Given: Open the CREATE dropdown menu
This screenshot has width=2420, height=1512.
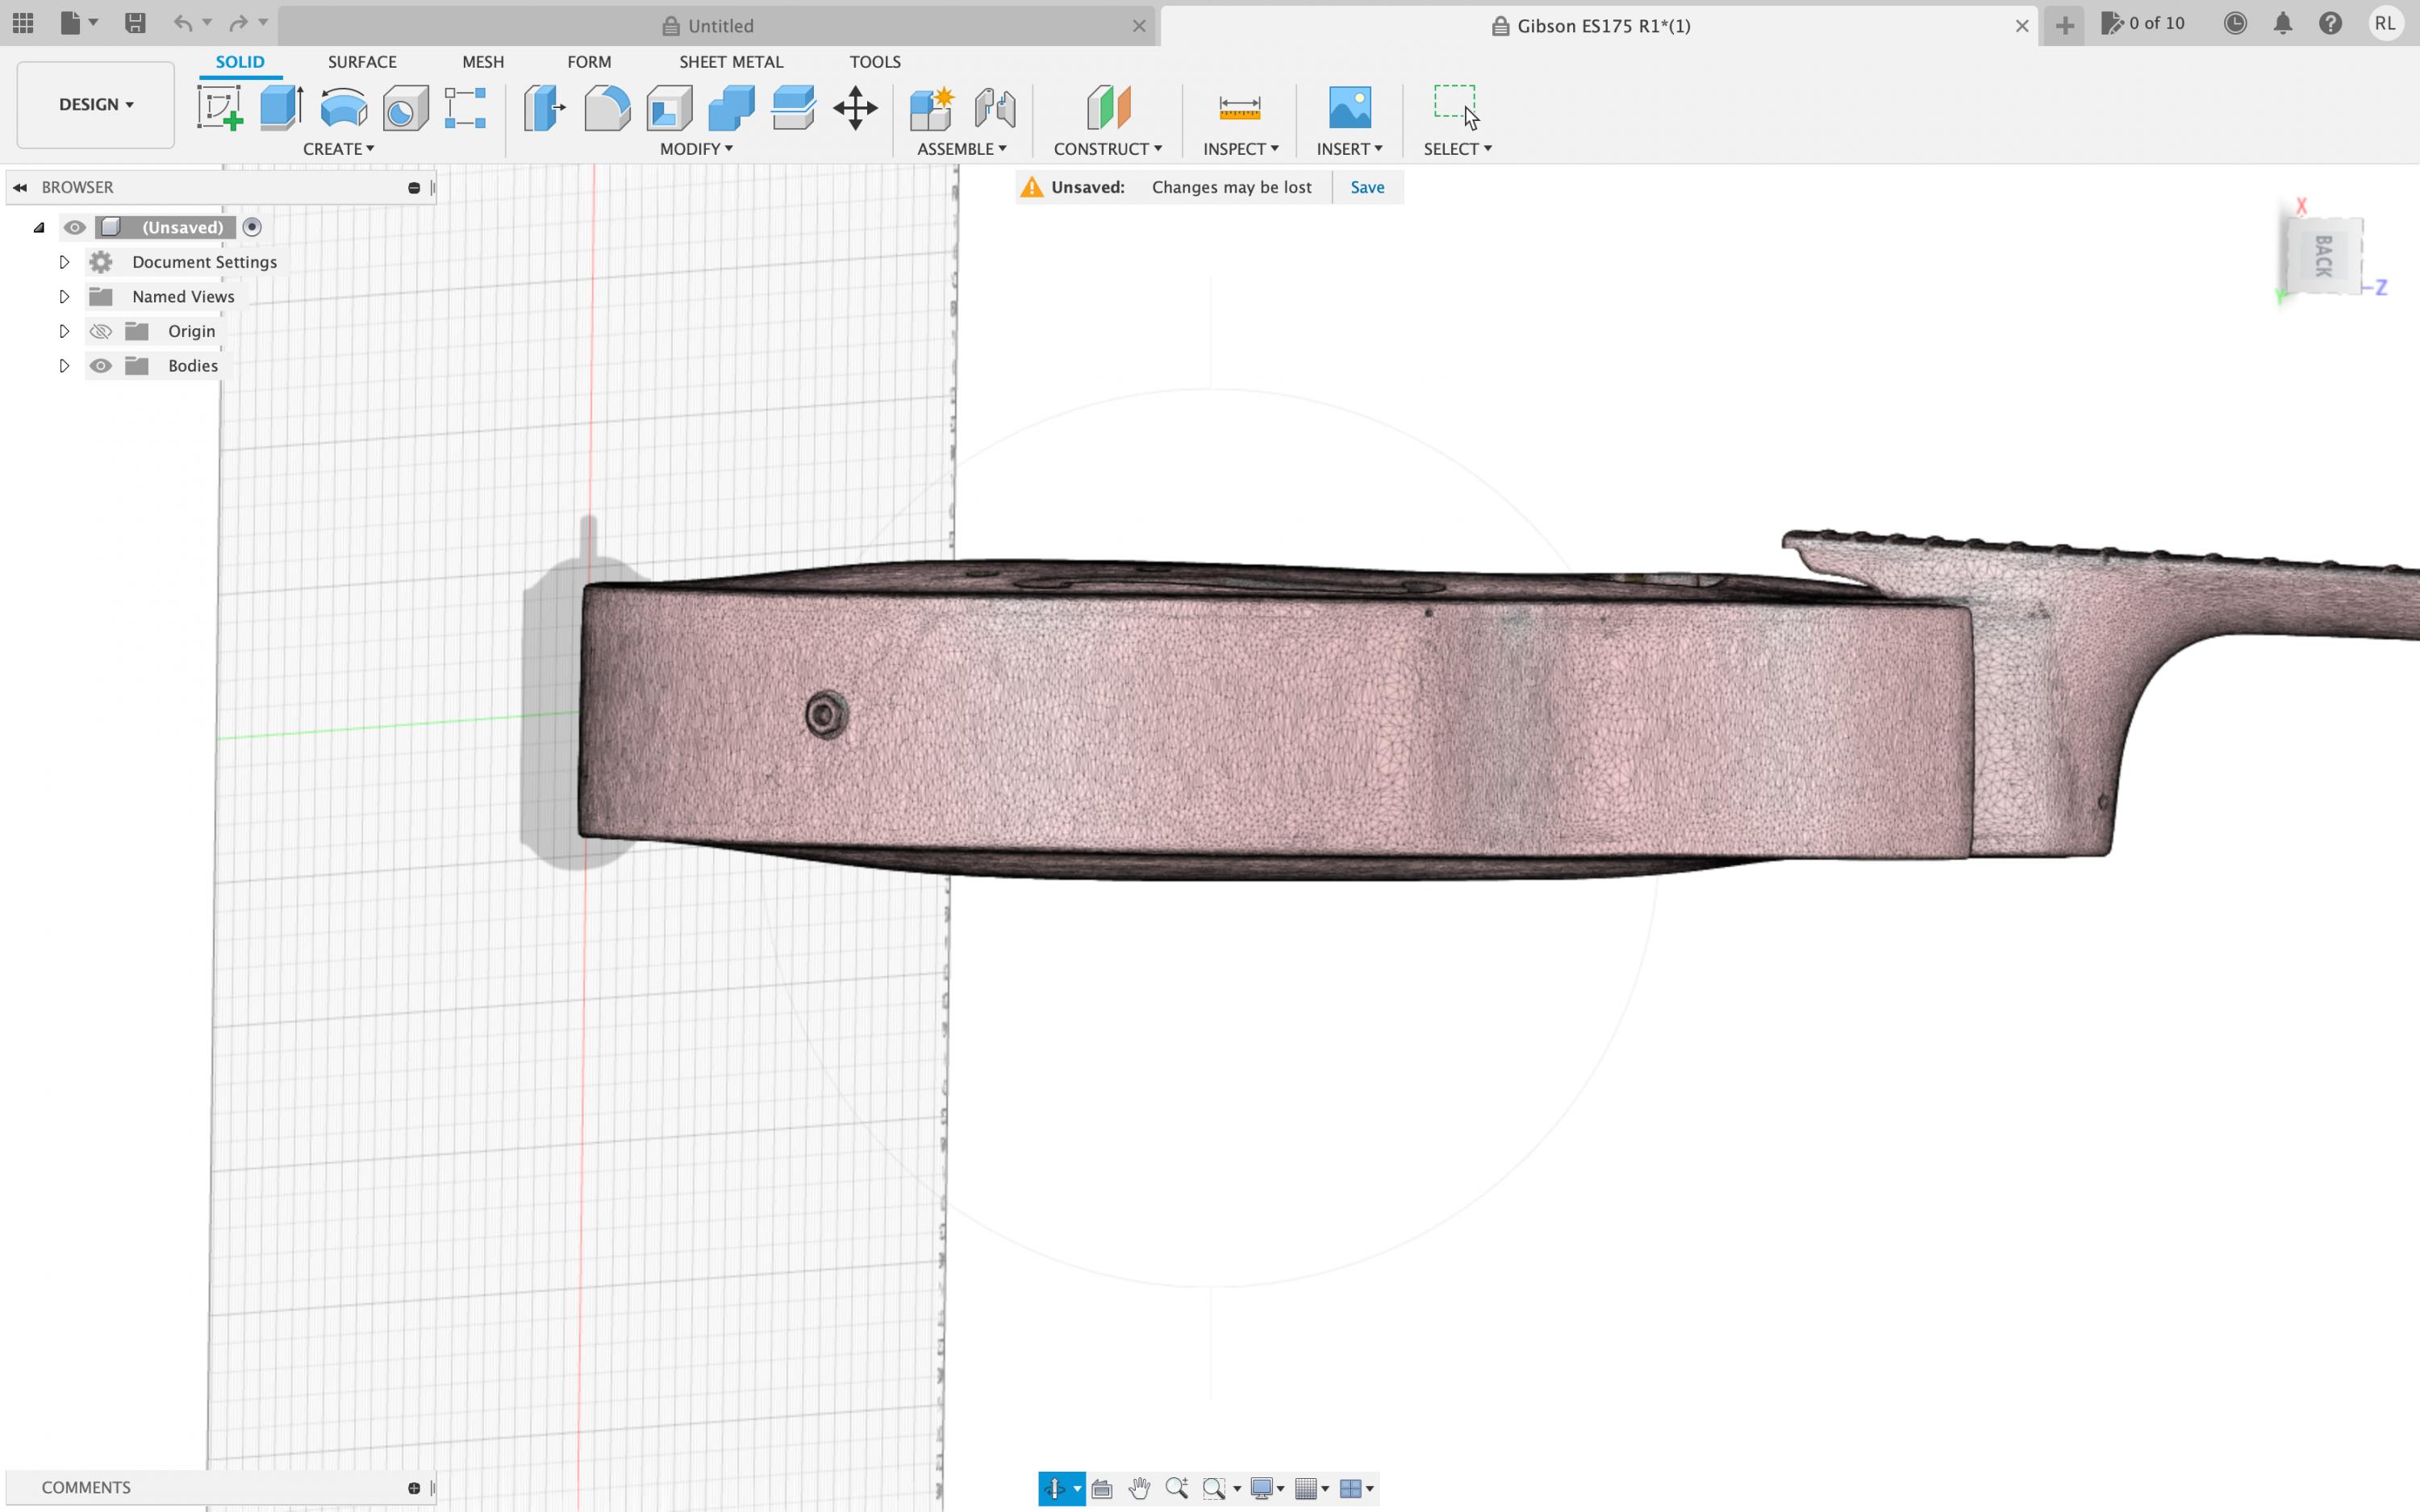Looking at the screenshot, I should pyautogui.click(x=338, y=148).
